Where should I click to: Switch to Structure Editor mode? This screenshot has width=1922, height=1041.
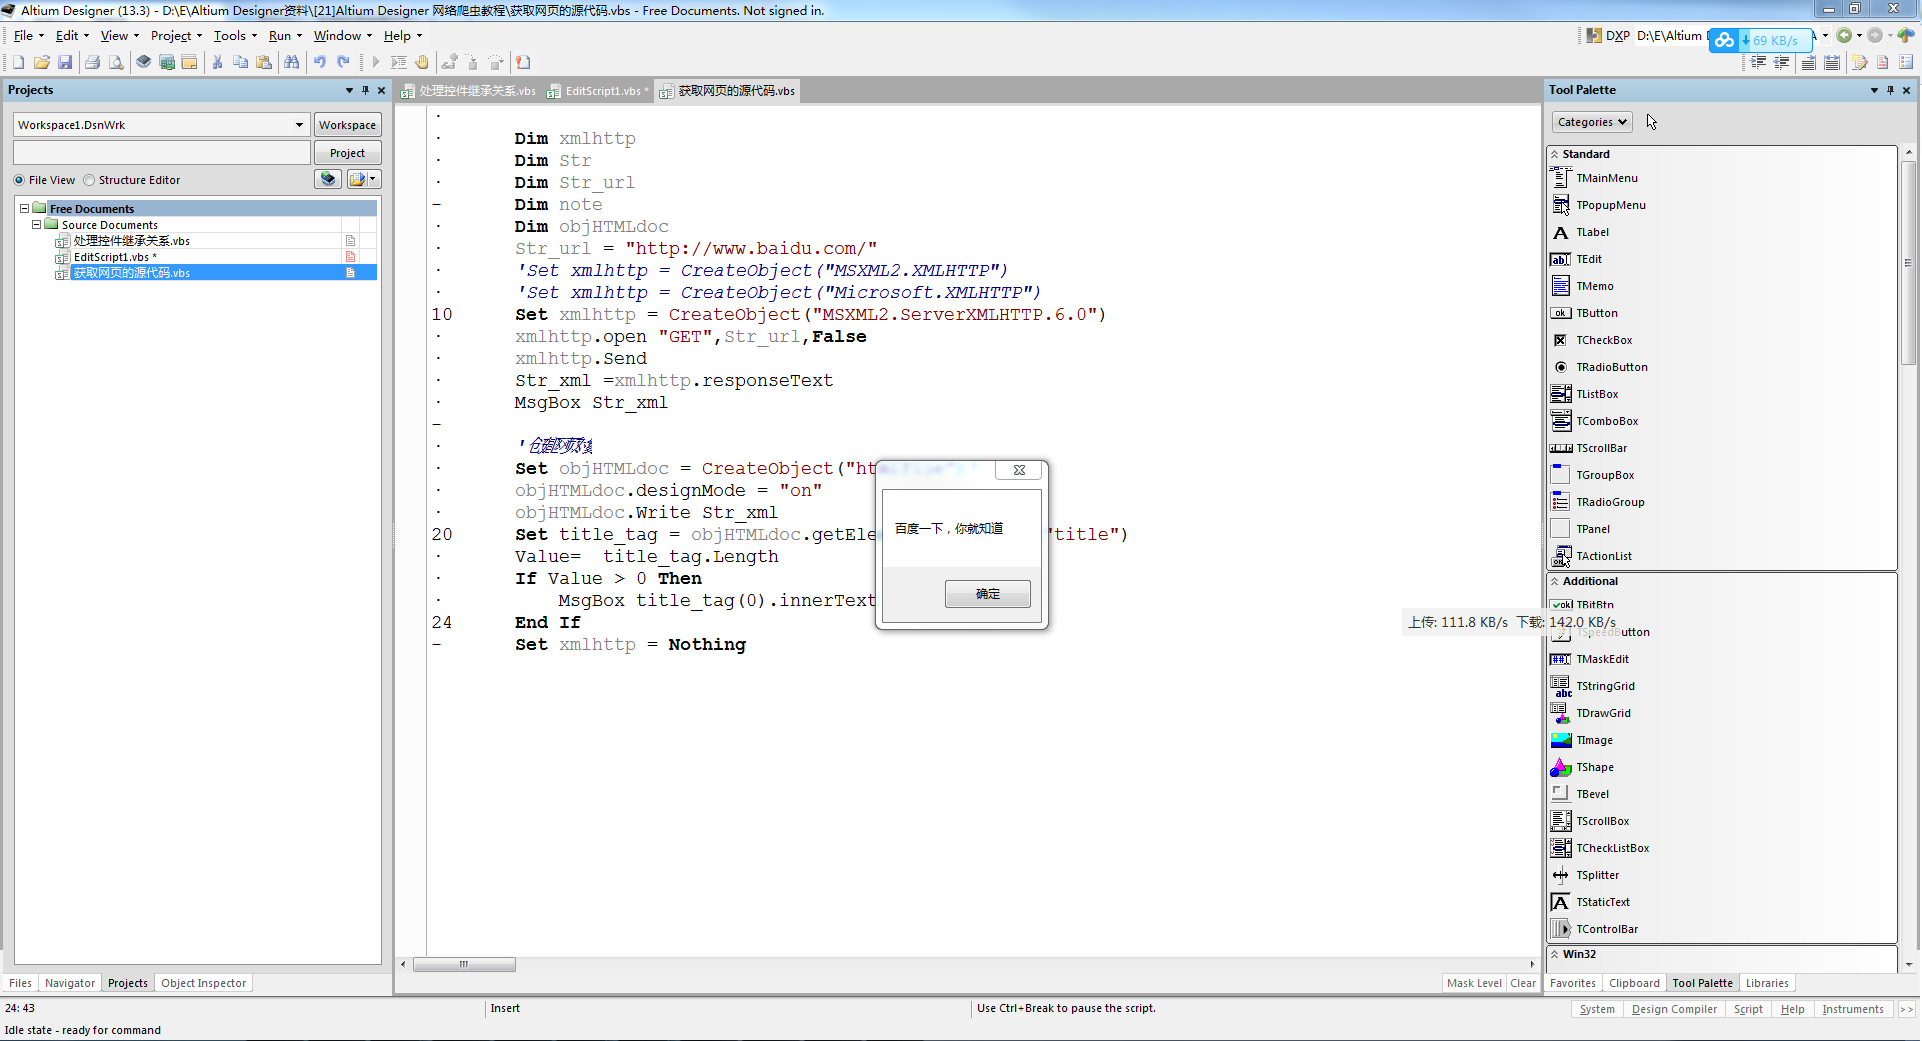click(90, 180)
